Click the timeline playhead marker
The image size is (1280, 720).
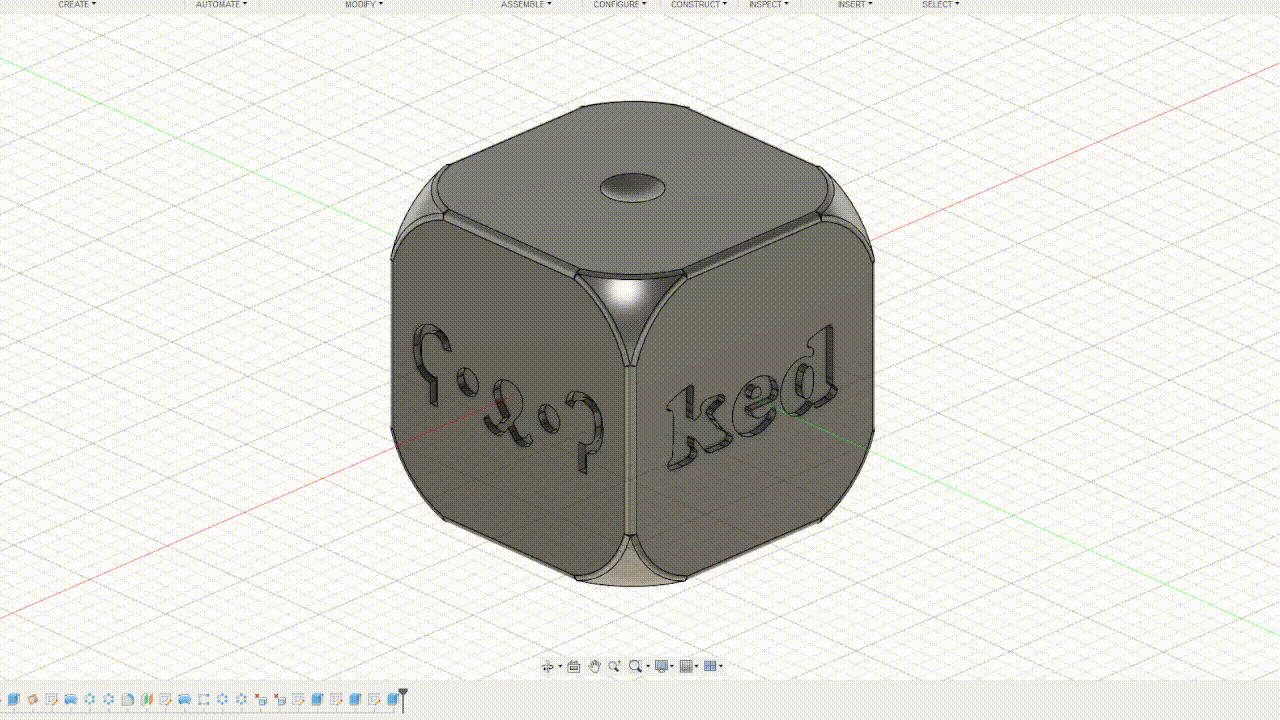[x=402, y=697]
